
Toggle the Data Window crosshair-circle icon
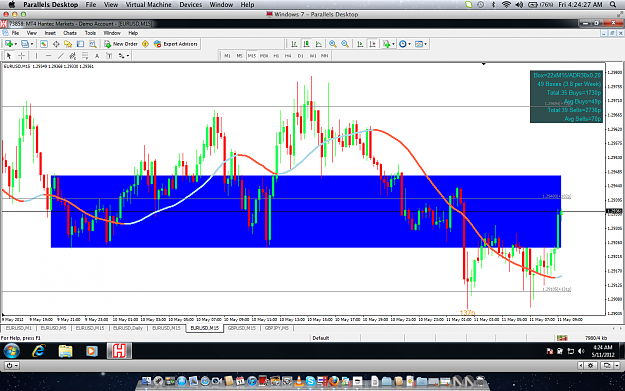click(56, 44)
